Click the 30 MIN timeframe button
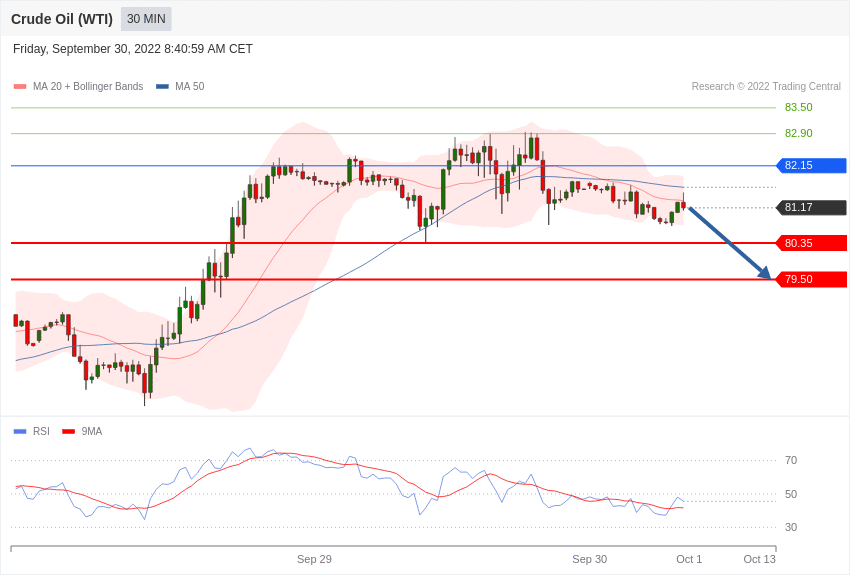 146,19
